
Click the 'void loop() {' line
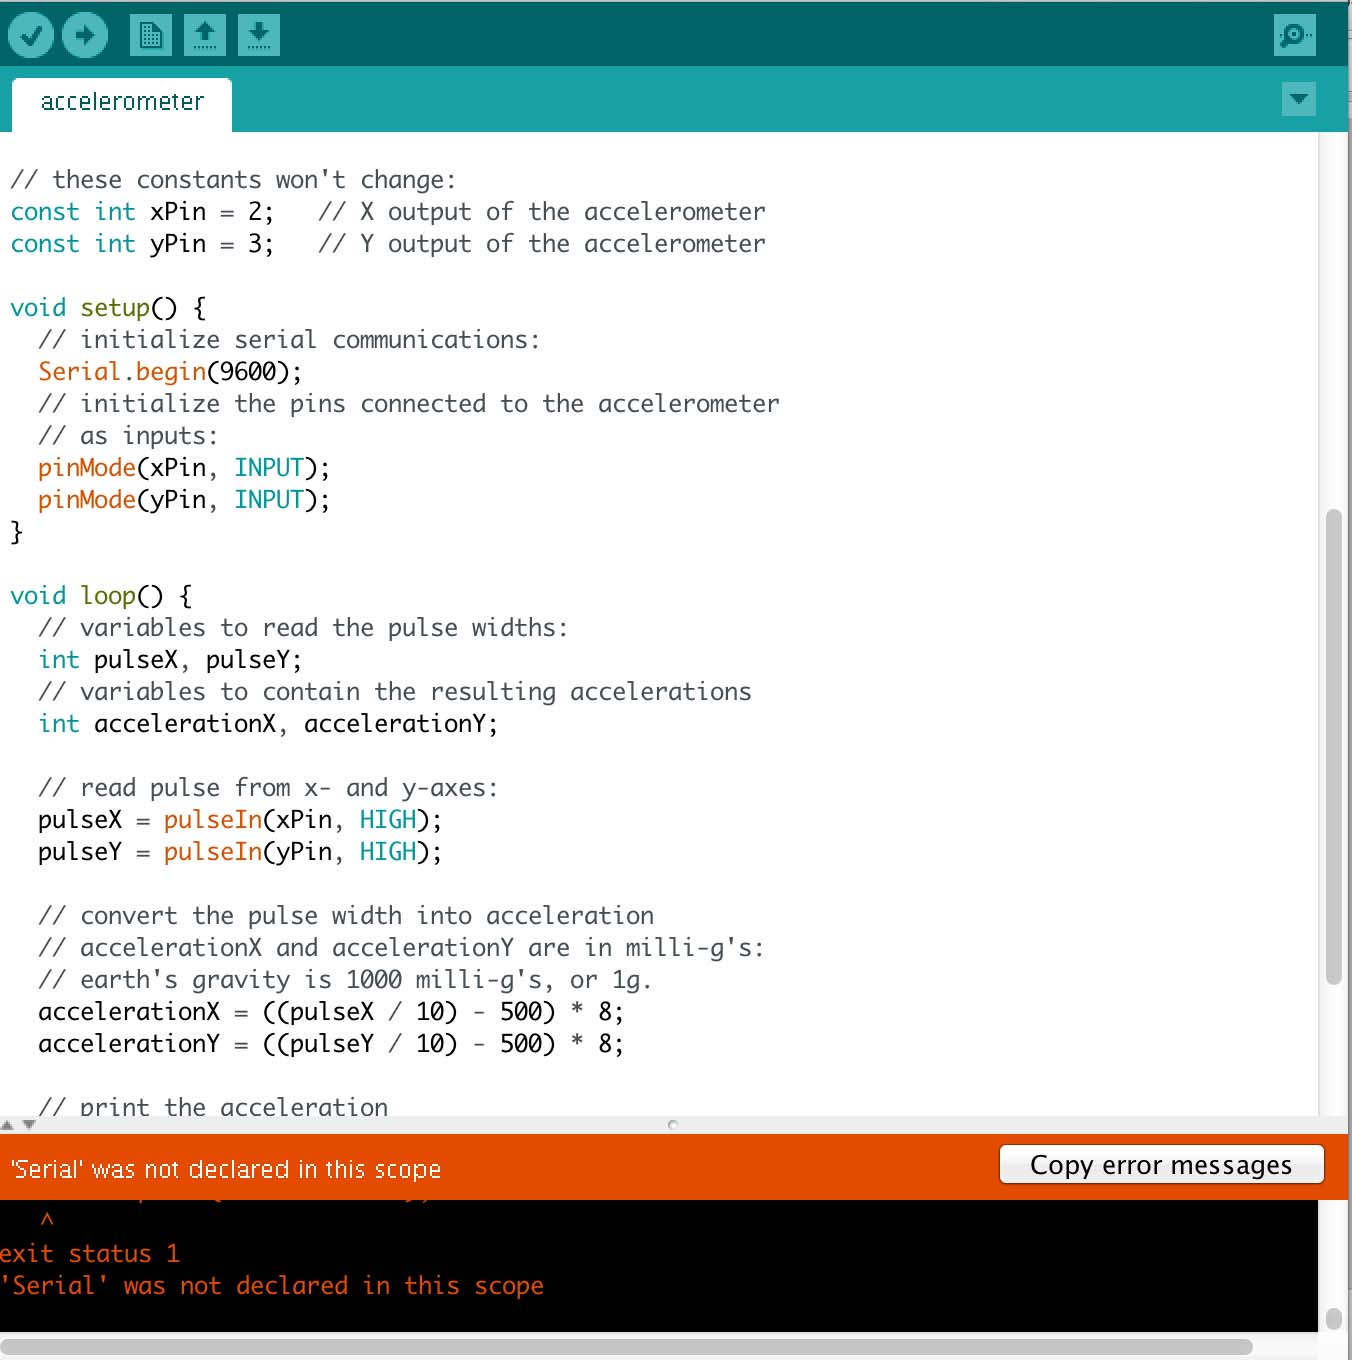click(x=101, y=596)
